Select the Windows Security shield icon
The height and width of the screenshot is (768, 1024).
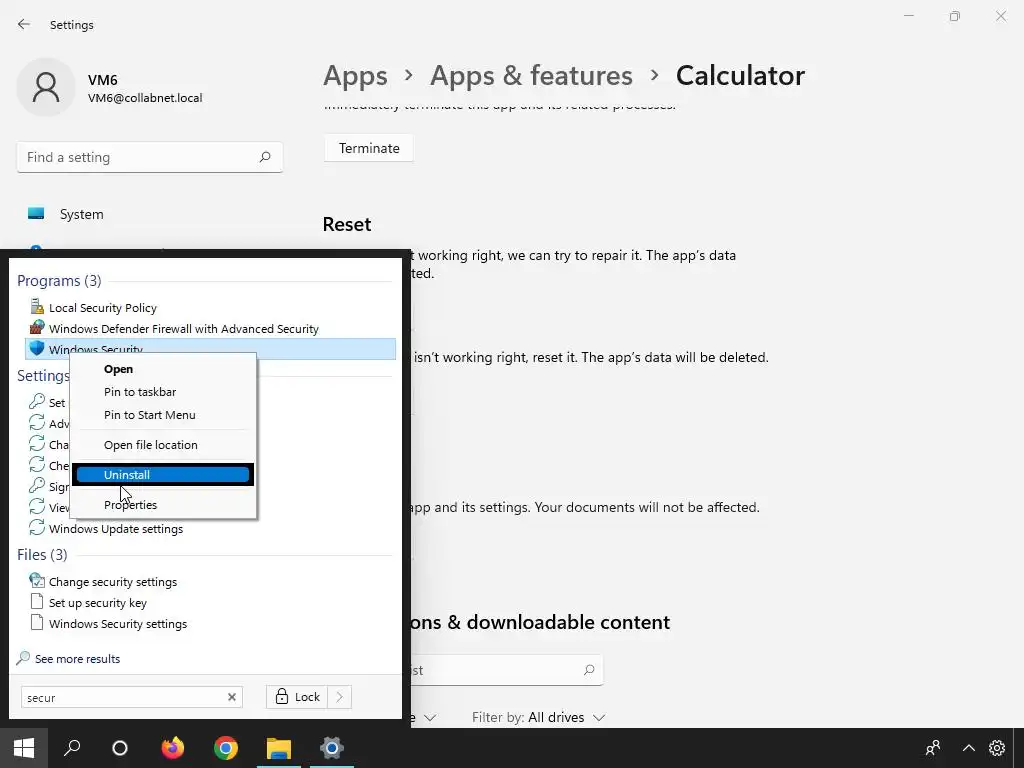(x=37, y=349)
